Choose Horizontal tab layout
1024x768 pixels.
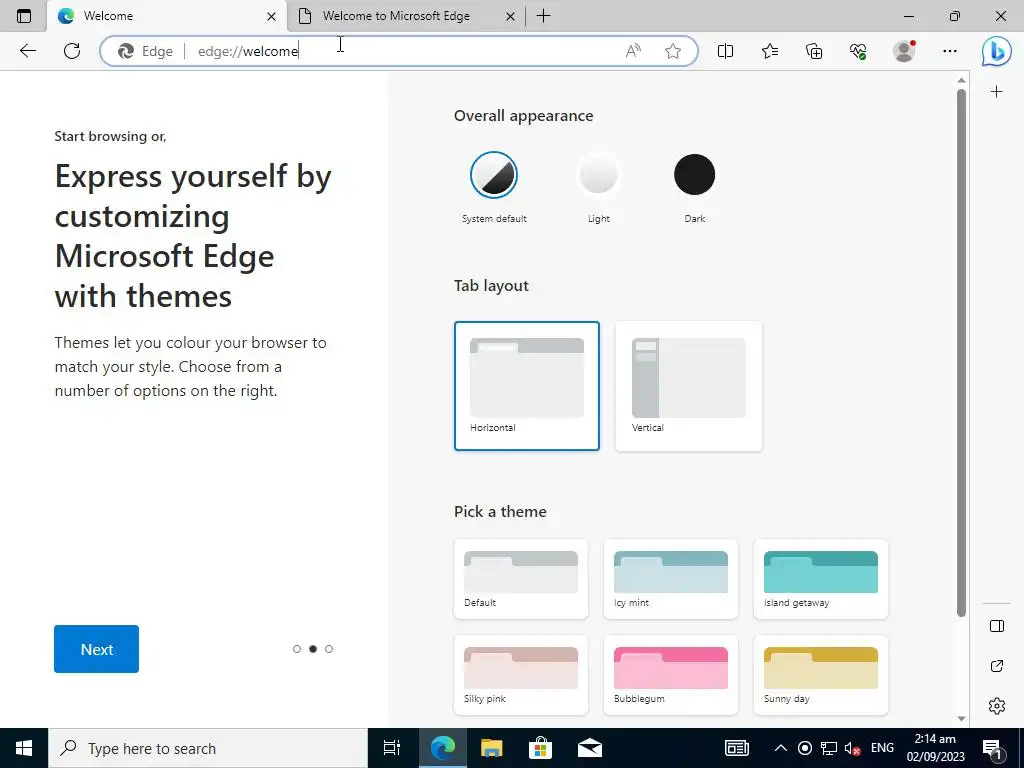click(526, 386)
